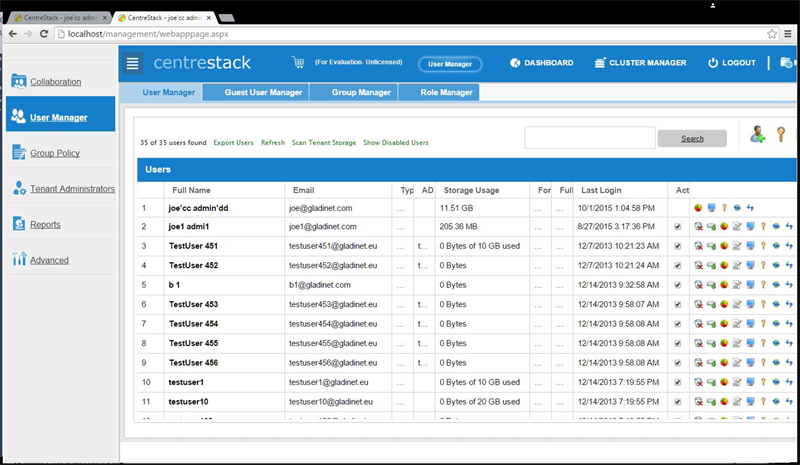Viewport: 800px width, 465px height.
Task: Open the hamburger menu beside the centrestack logo
Action: [x=133, y=63]
